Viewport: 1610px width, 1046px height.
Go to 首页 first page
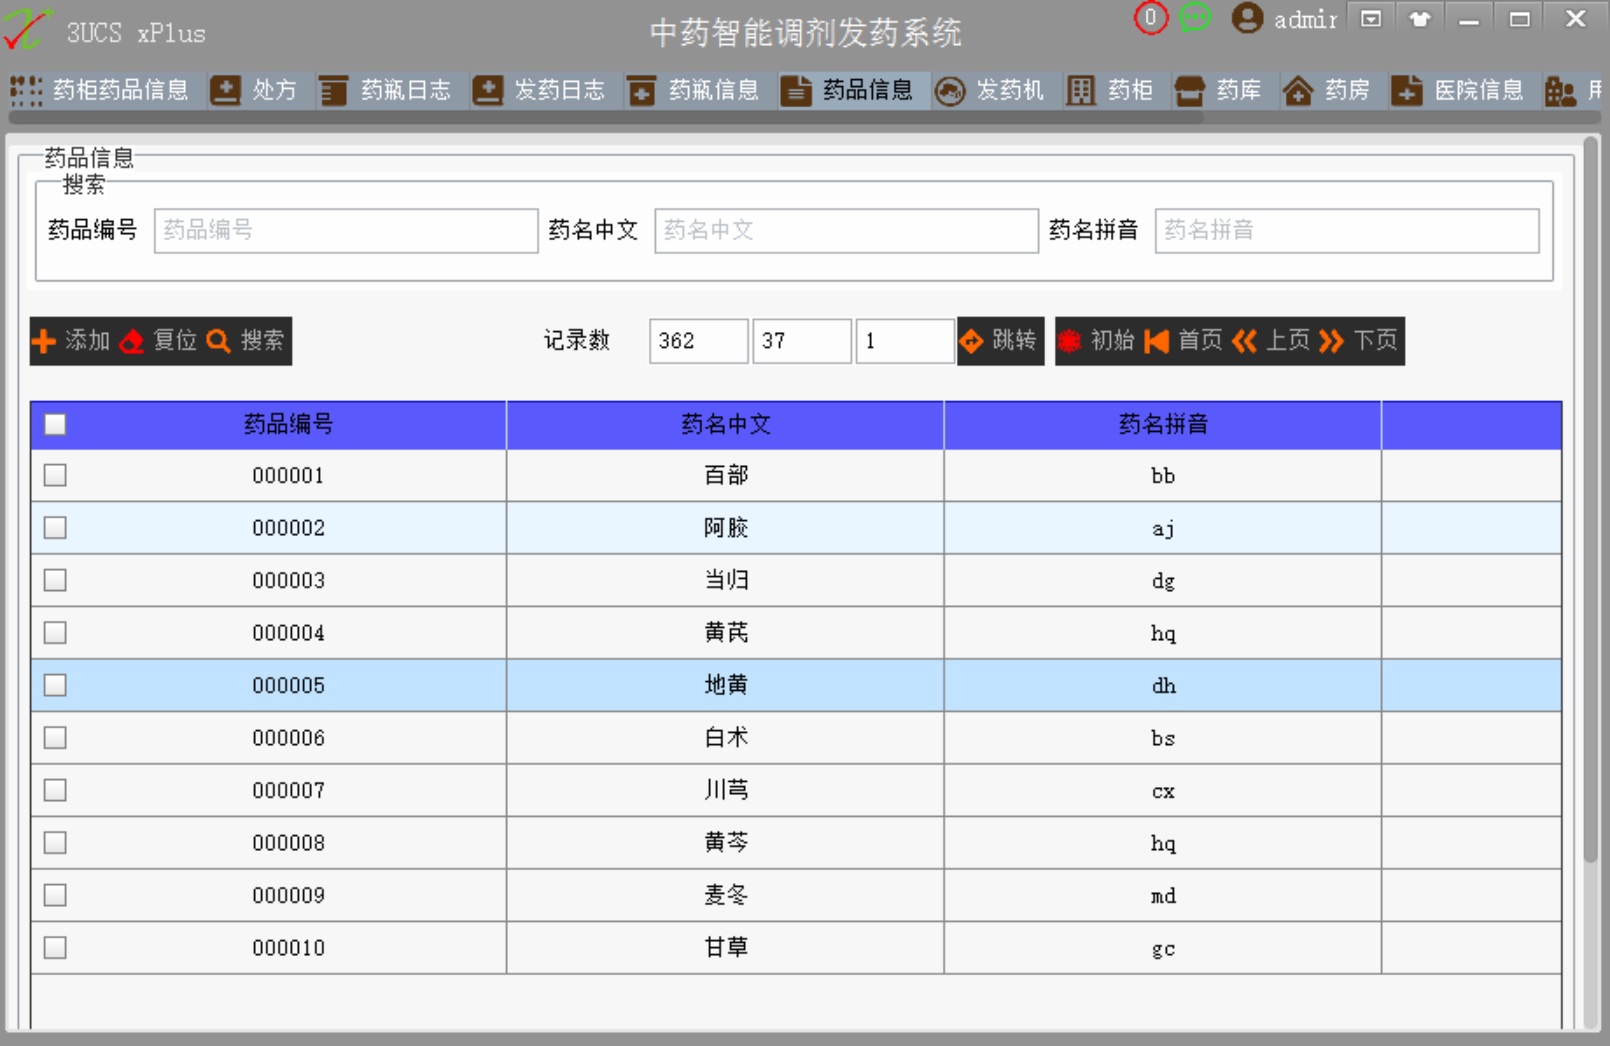click(1184, 341)
